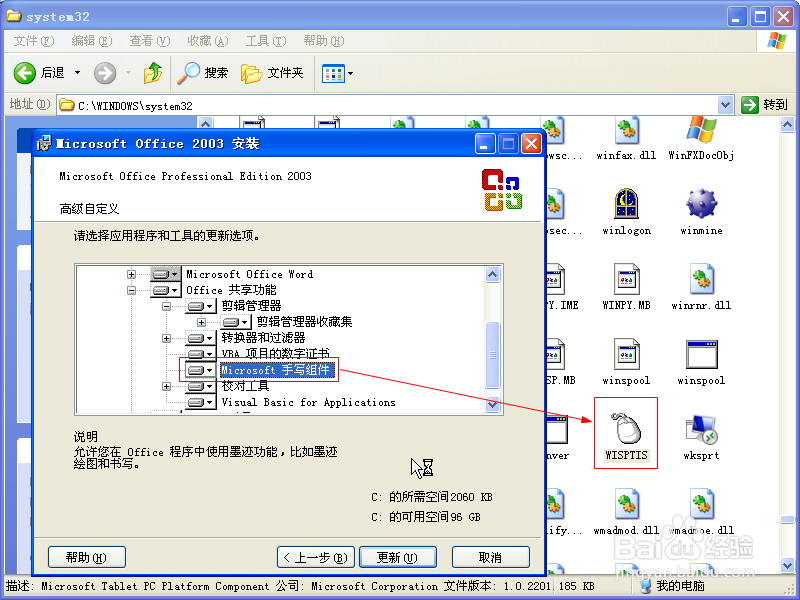This screenshot has width=800, height=600.
Task: Collapse the Office 共享功能 tree node
Action: 131,290
